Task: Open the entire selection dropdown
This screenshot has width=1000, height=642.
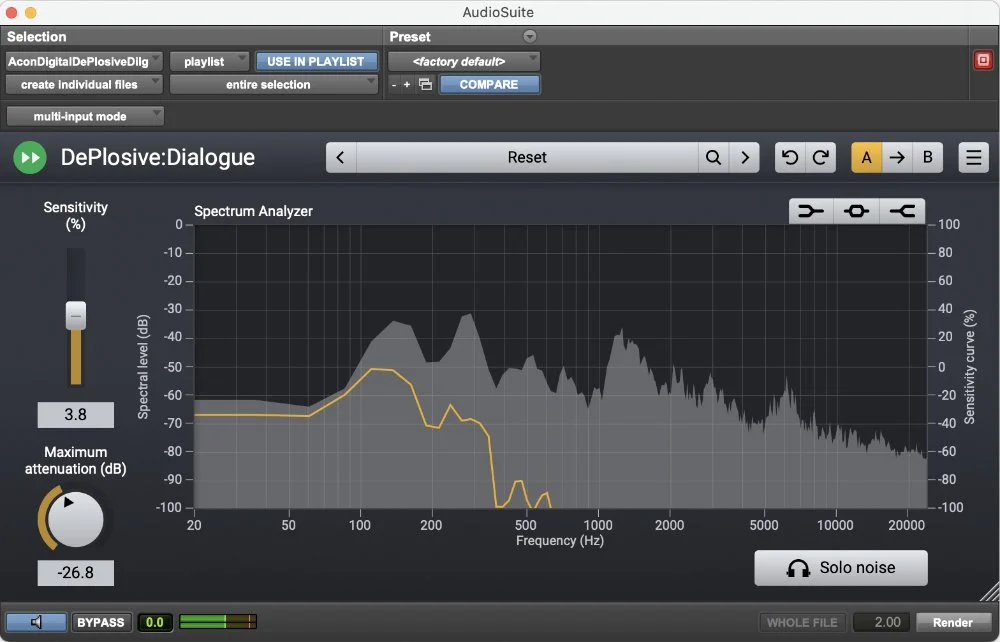Action: click(274, 84)
